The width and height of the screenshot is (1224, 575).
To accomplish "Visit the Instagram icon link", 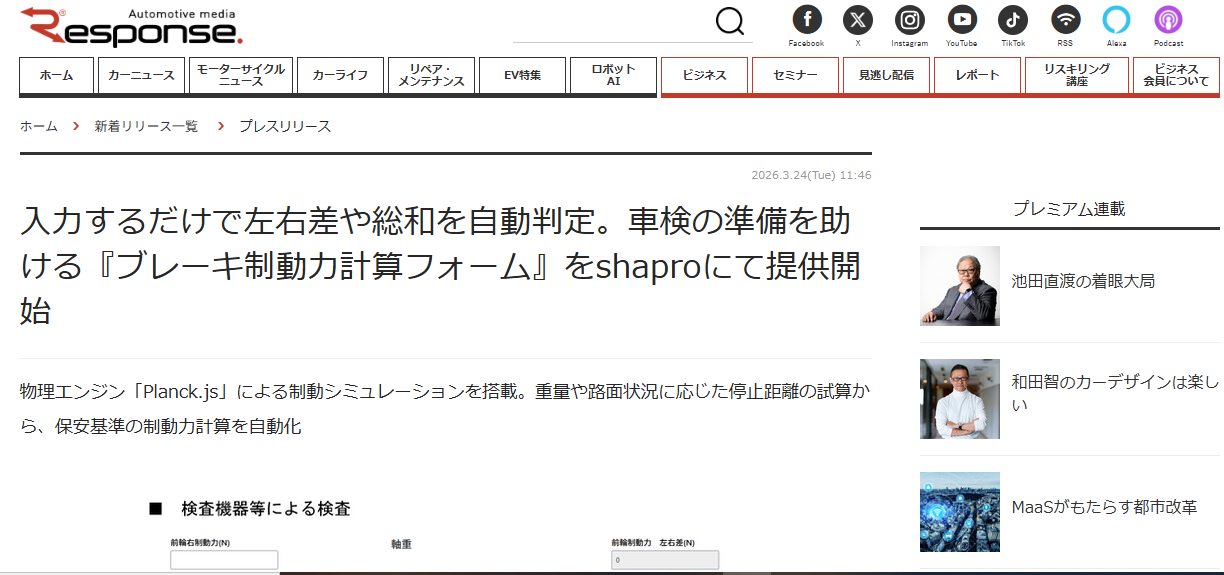I will 909,19.
